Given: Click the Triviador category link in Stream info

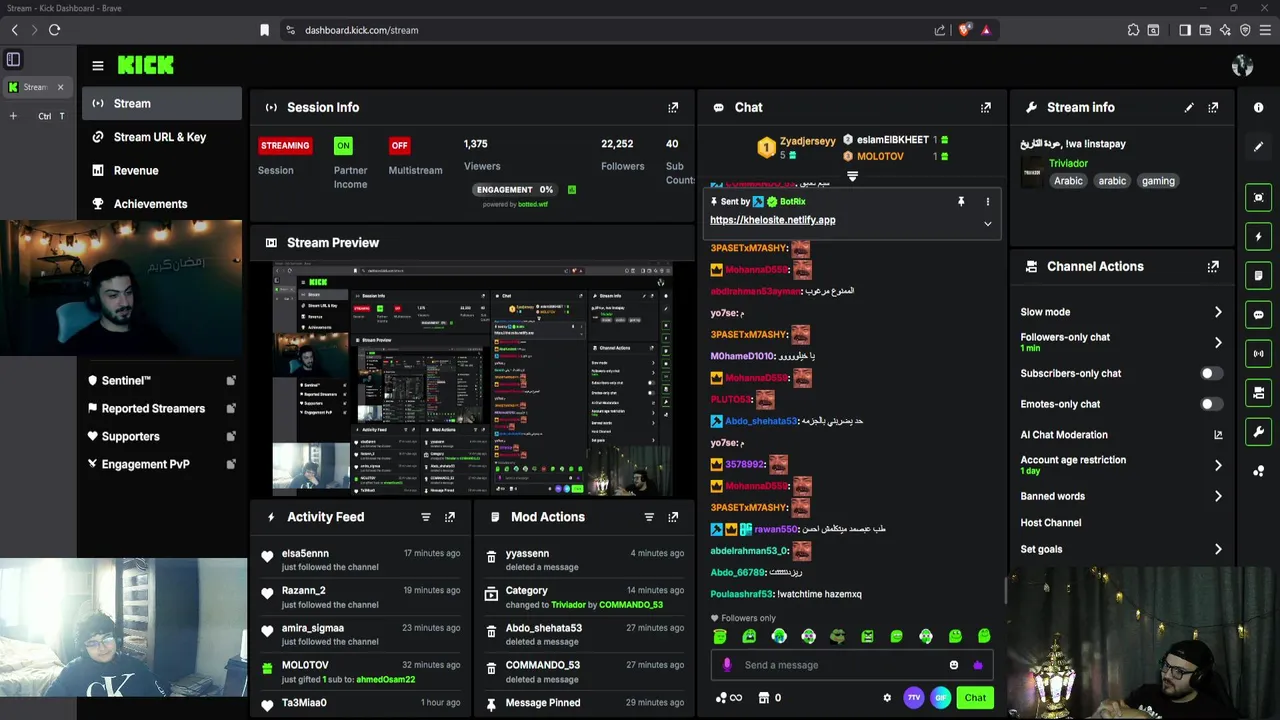Looking at the screenshot, I should [1068, 163].
